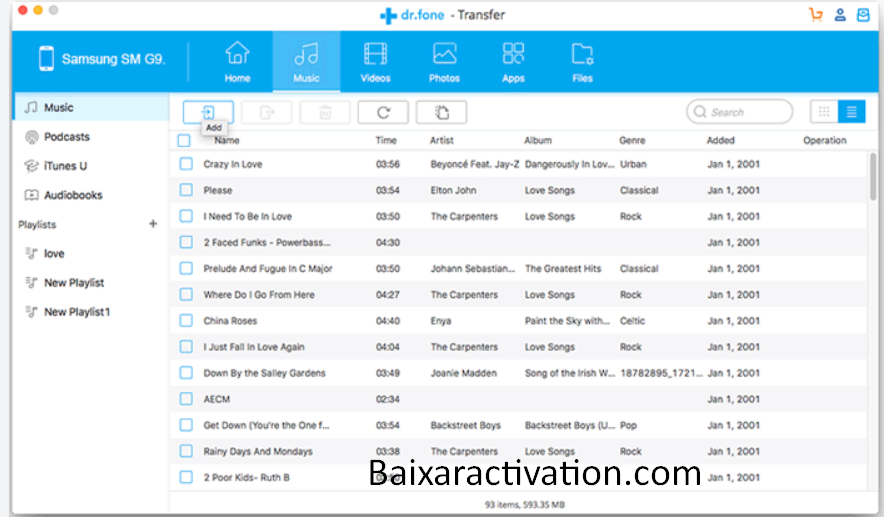Click the 'Celtic' genre cell
The image size is (884, 519).
[633, 321]
